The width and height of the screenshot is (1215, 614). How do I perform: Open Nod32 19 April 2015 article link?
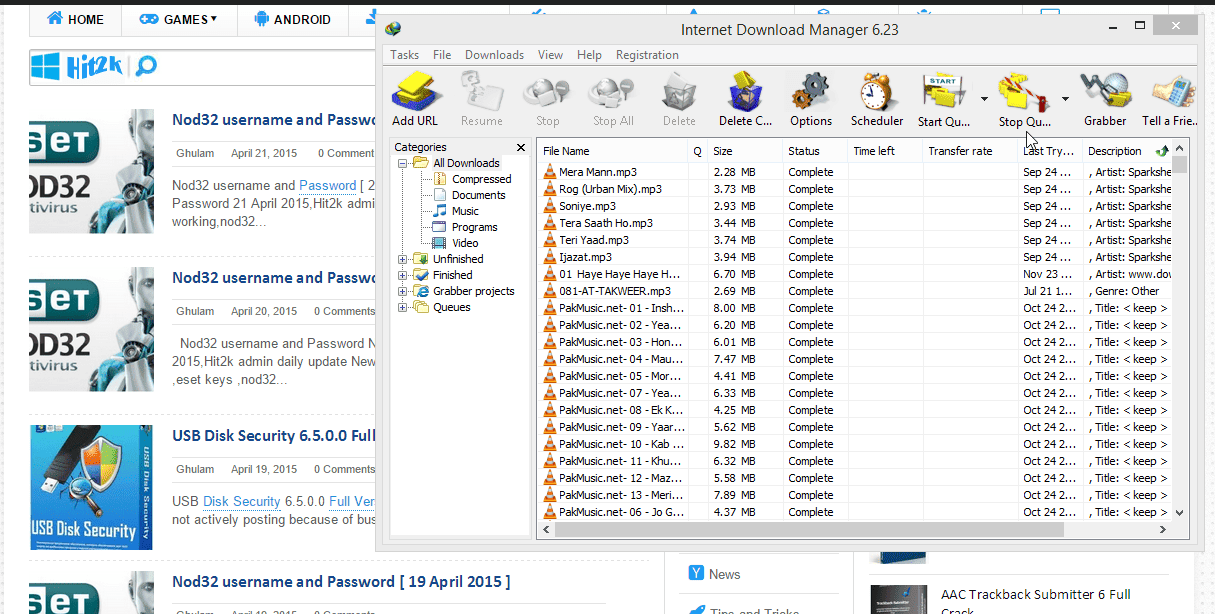[x=341, y=582]
